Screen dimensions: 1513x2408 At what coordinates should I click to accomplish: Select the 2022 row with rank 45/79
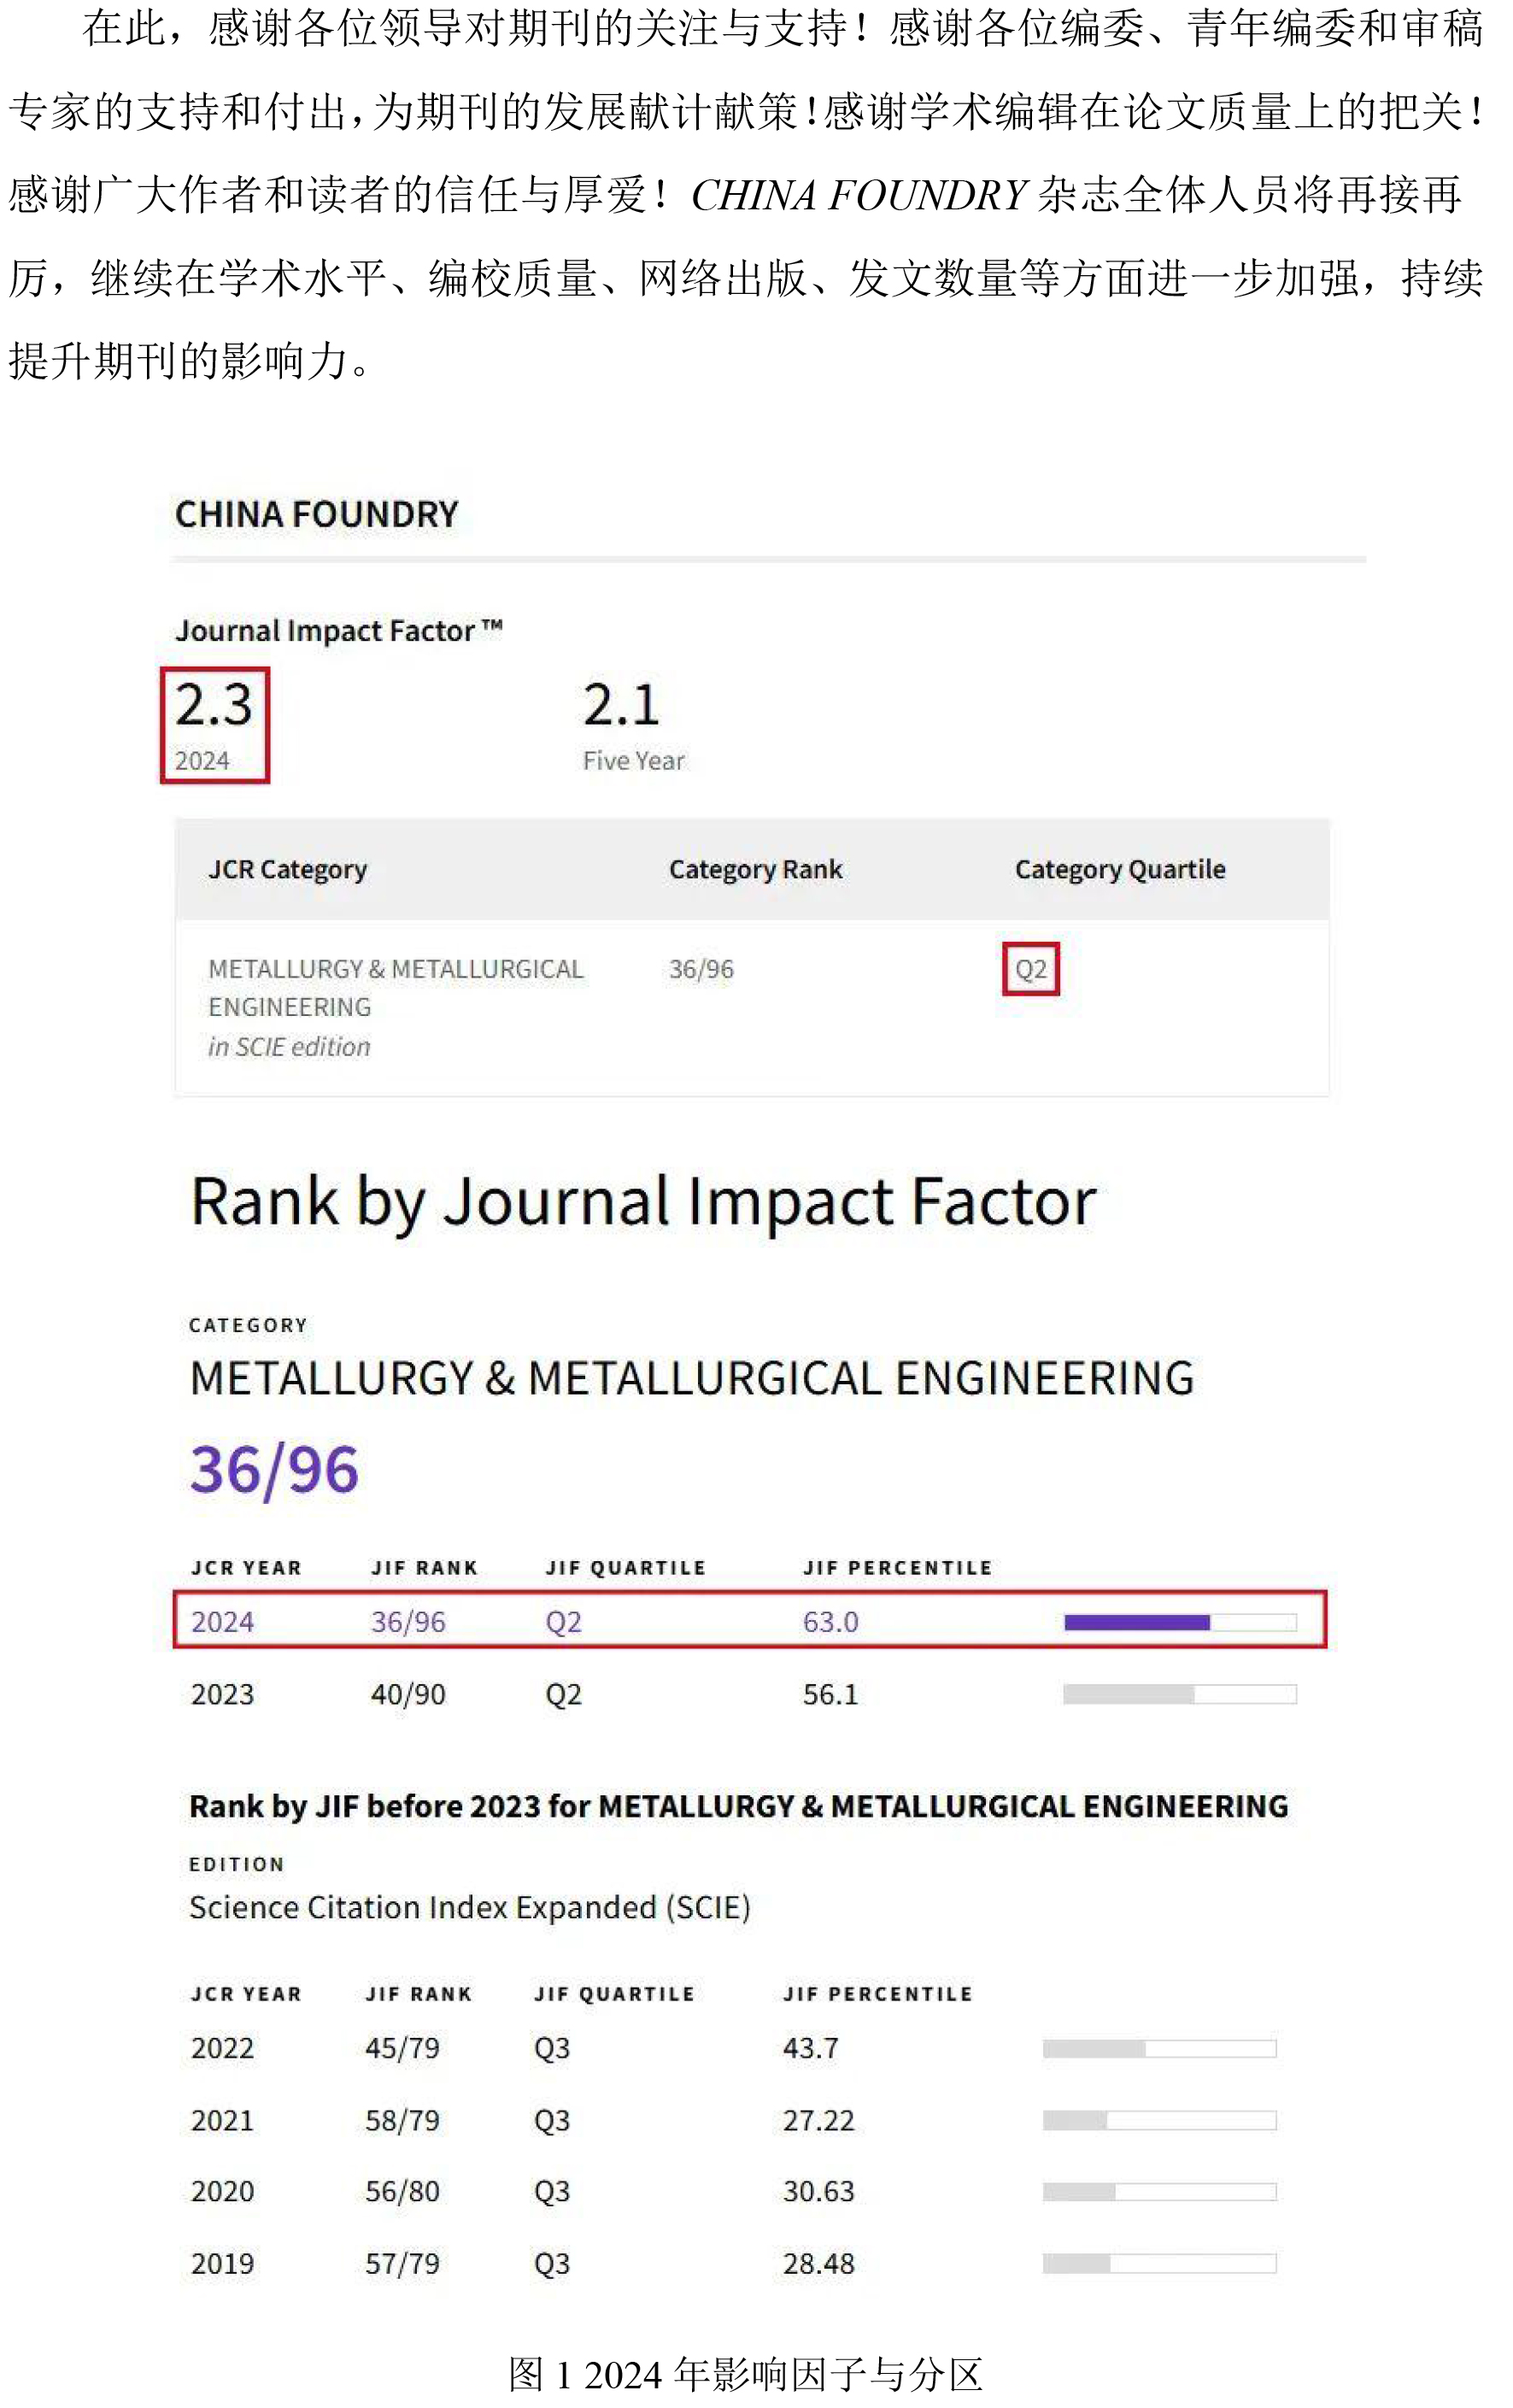click(733, 2048)
